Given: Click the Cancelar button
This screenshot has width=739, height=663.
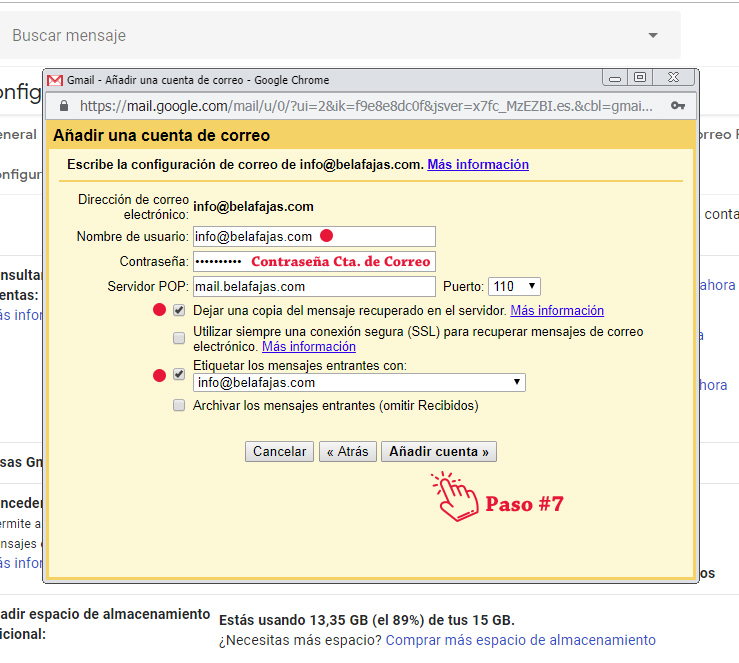Looking at the screenshot, I should click(x=279, y=452).
